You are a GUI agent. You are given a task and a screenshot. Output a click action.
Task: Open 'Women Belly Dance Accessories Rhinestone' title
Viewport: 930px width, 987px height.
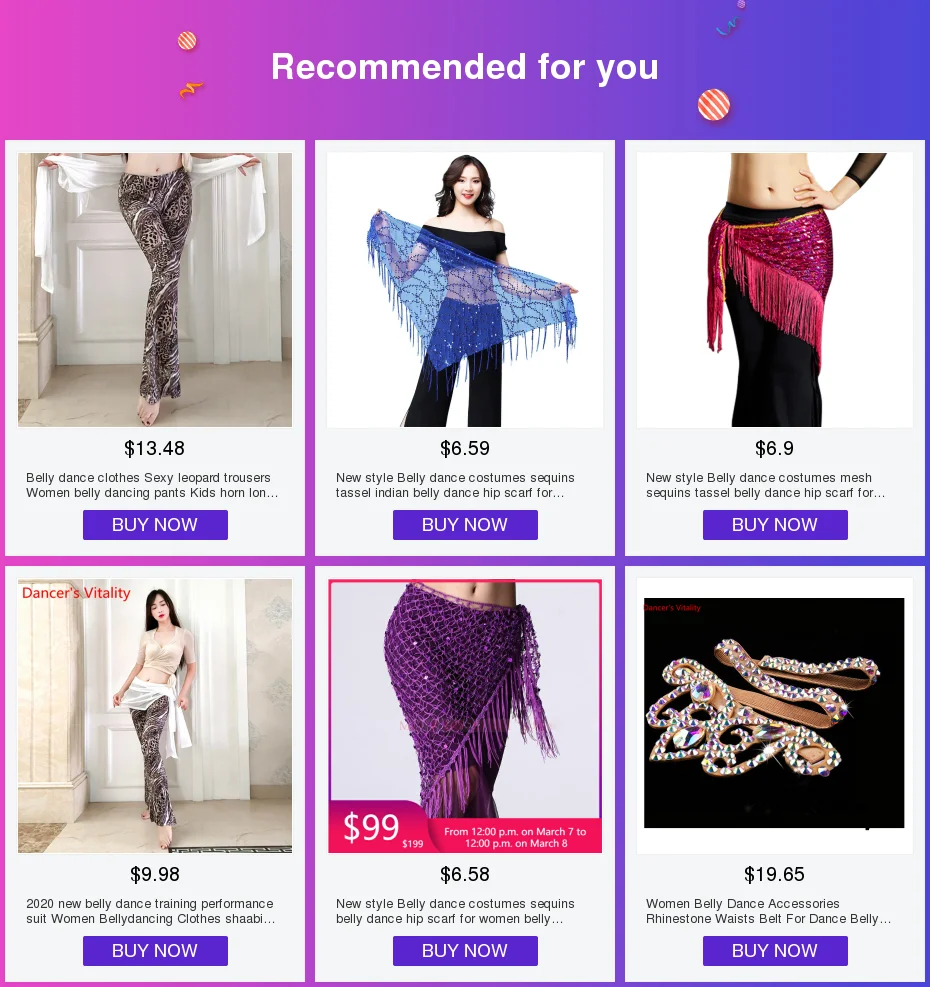pos(768,911)
